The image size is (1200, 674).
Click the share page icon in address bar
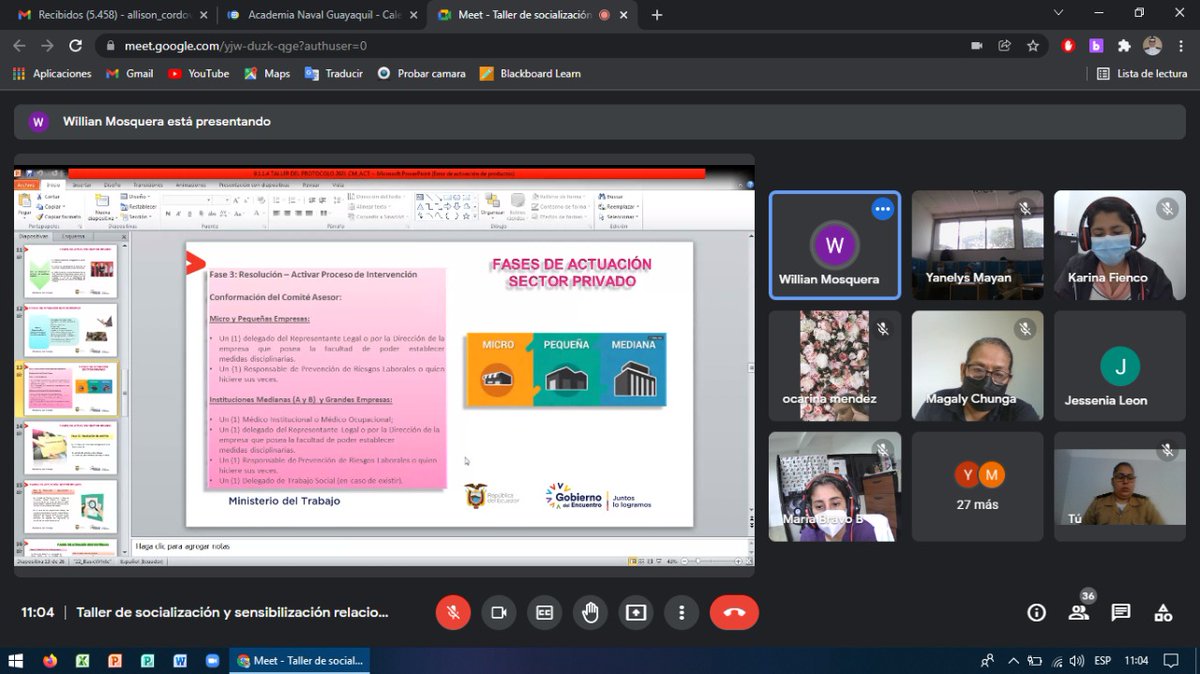pyautogui.click(x=1005, y=46)
